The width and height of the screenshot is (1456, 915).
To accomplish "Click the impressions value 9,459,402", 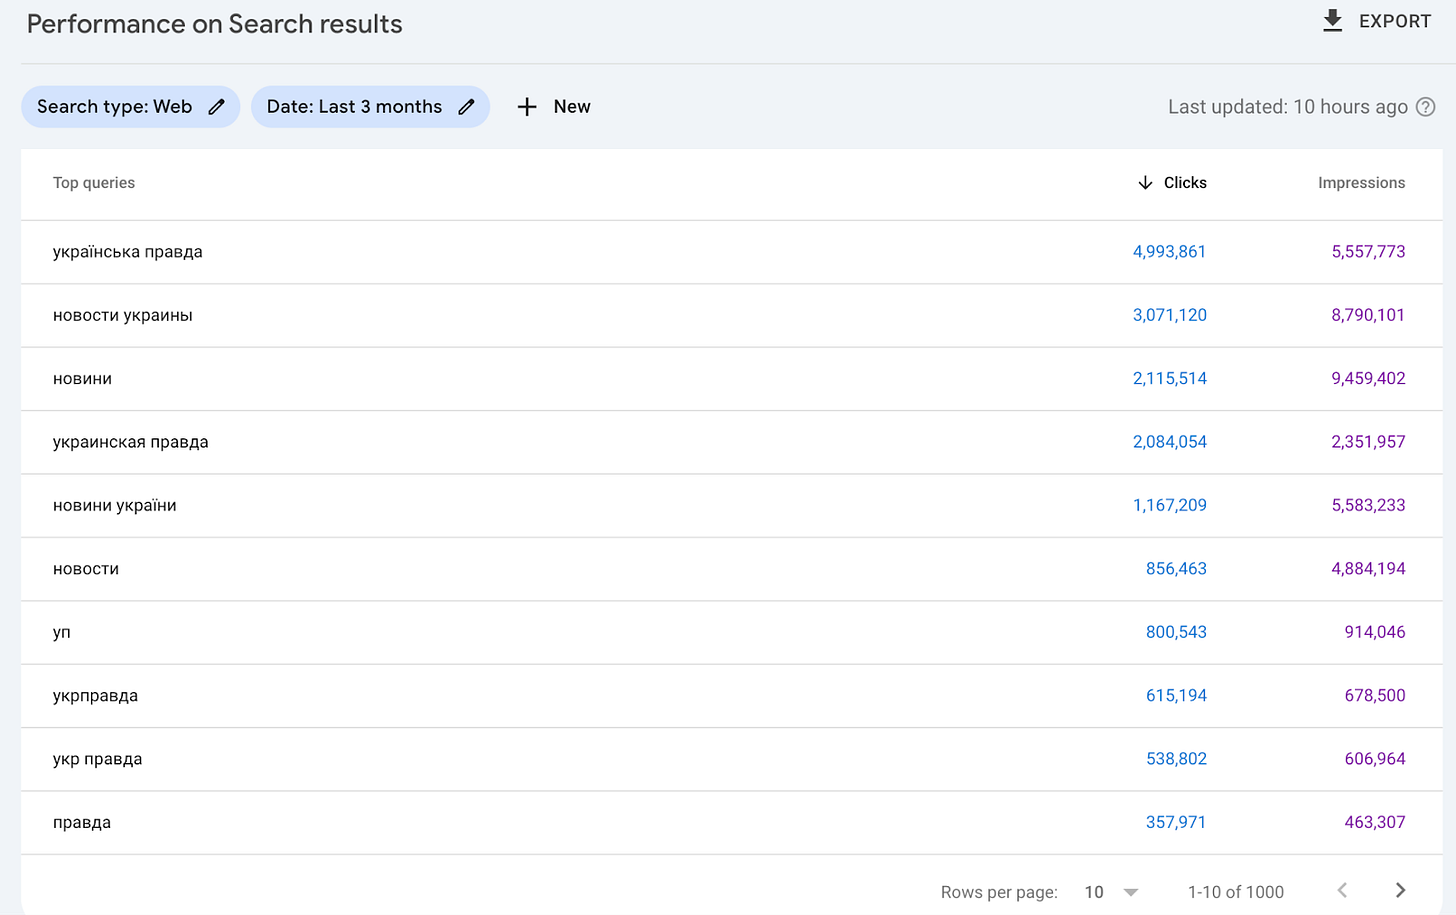I will pyautogui.click(x=1368, y=379).
